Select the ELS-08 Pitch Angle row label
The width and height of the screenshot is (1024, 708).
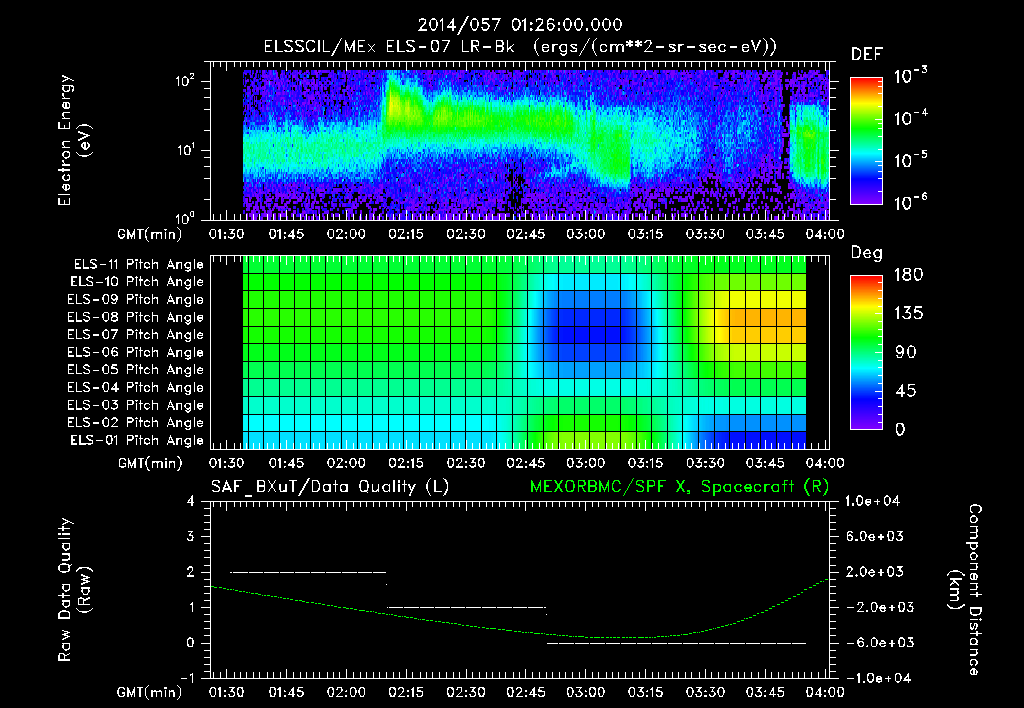(x=135, y=317)
